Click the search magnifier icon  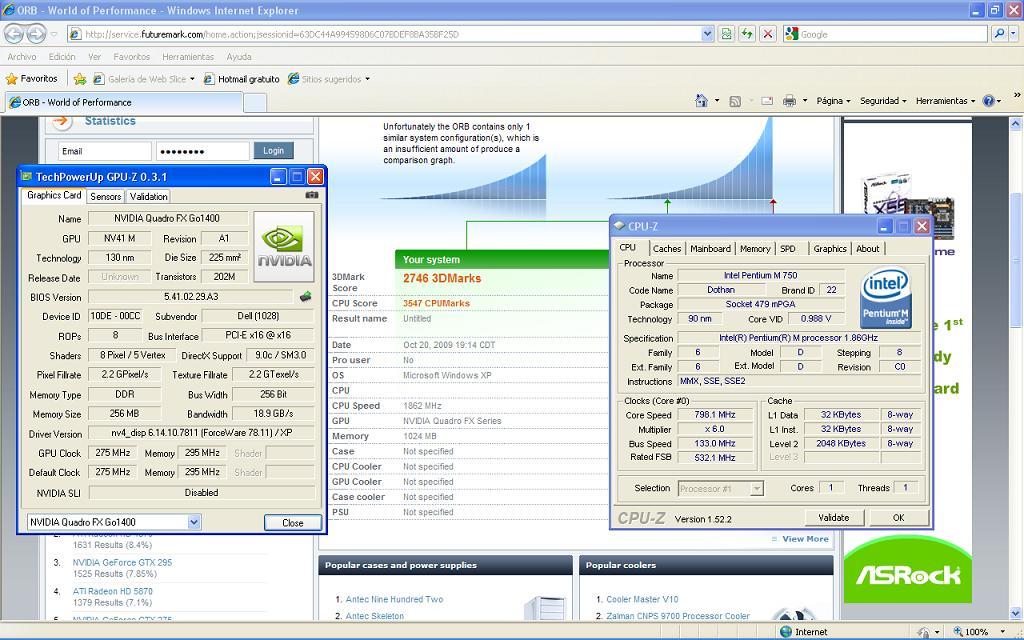pyautogui.click(x=999, y=34)
